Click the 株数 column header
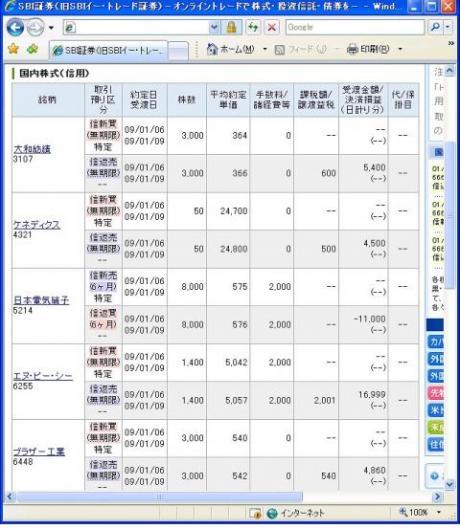The width and height of the screenshot is (460, 529). tap(187, 100)
